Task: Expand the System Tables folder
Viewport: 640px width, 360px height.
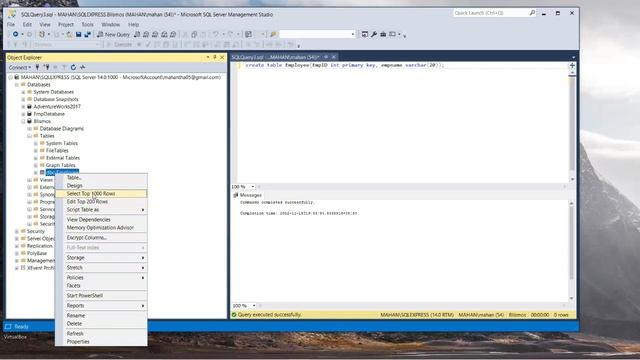Action: pyautogui.click(x=36, y=144)
